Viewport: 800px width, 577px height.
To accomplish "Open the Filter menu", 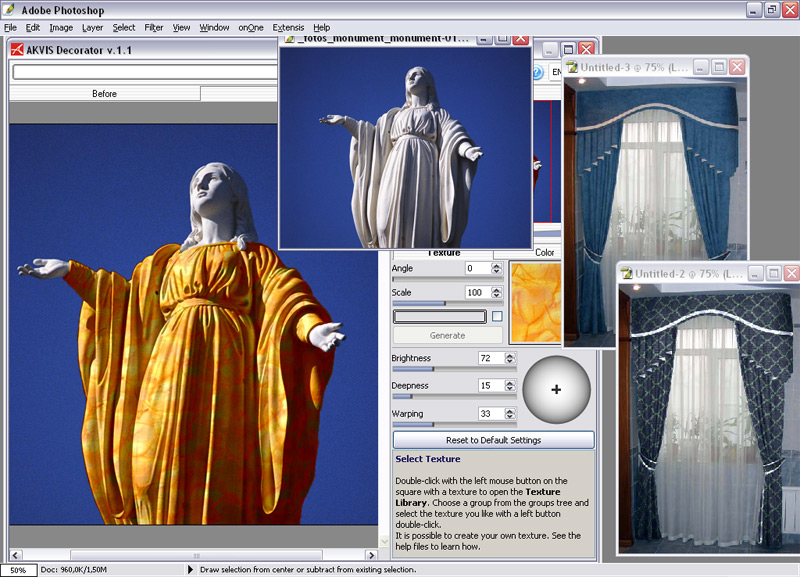I will point(154,28).
